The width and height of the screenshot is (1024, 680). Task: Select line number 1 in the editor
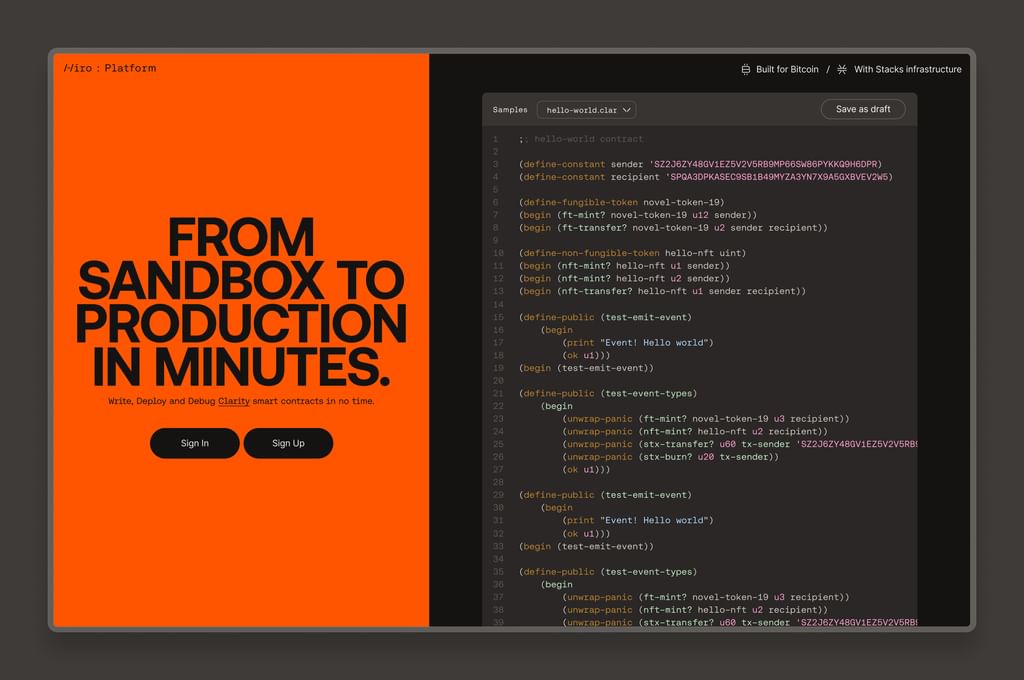click(x=495, y=138)
